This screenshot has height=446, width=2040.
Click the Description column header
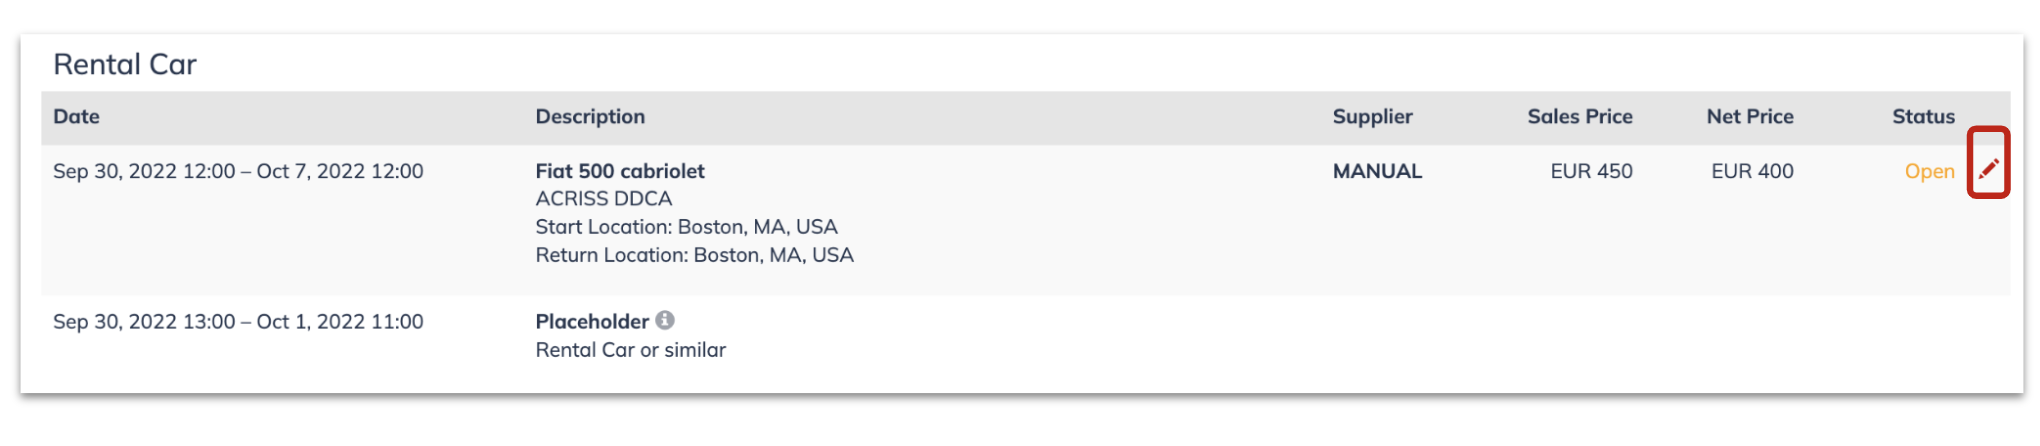pos(590,116)
